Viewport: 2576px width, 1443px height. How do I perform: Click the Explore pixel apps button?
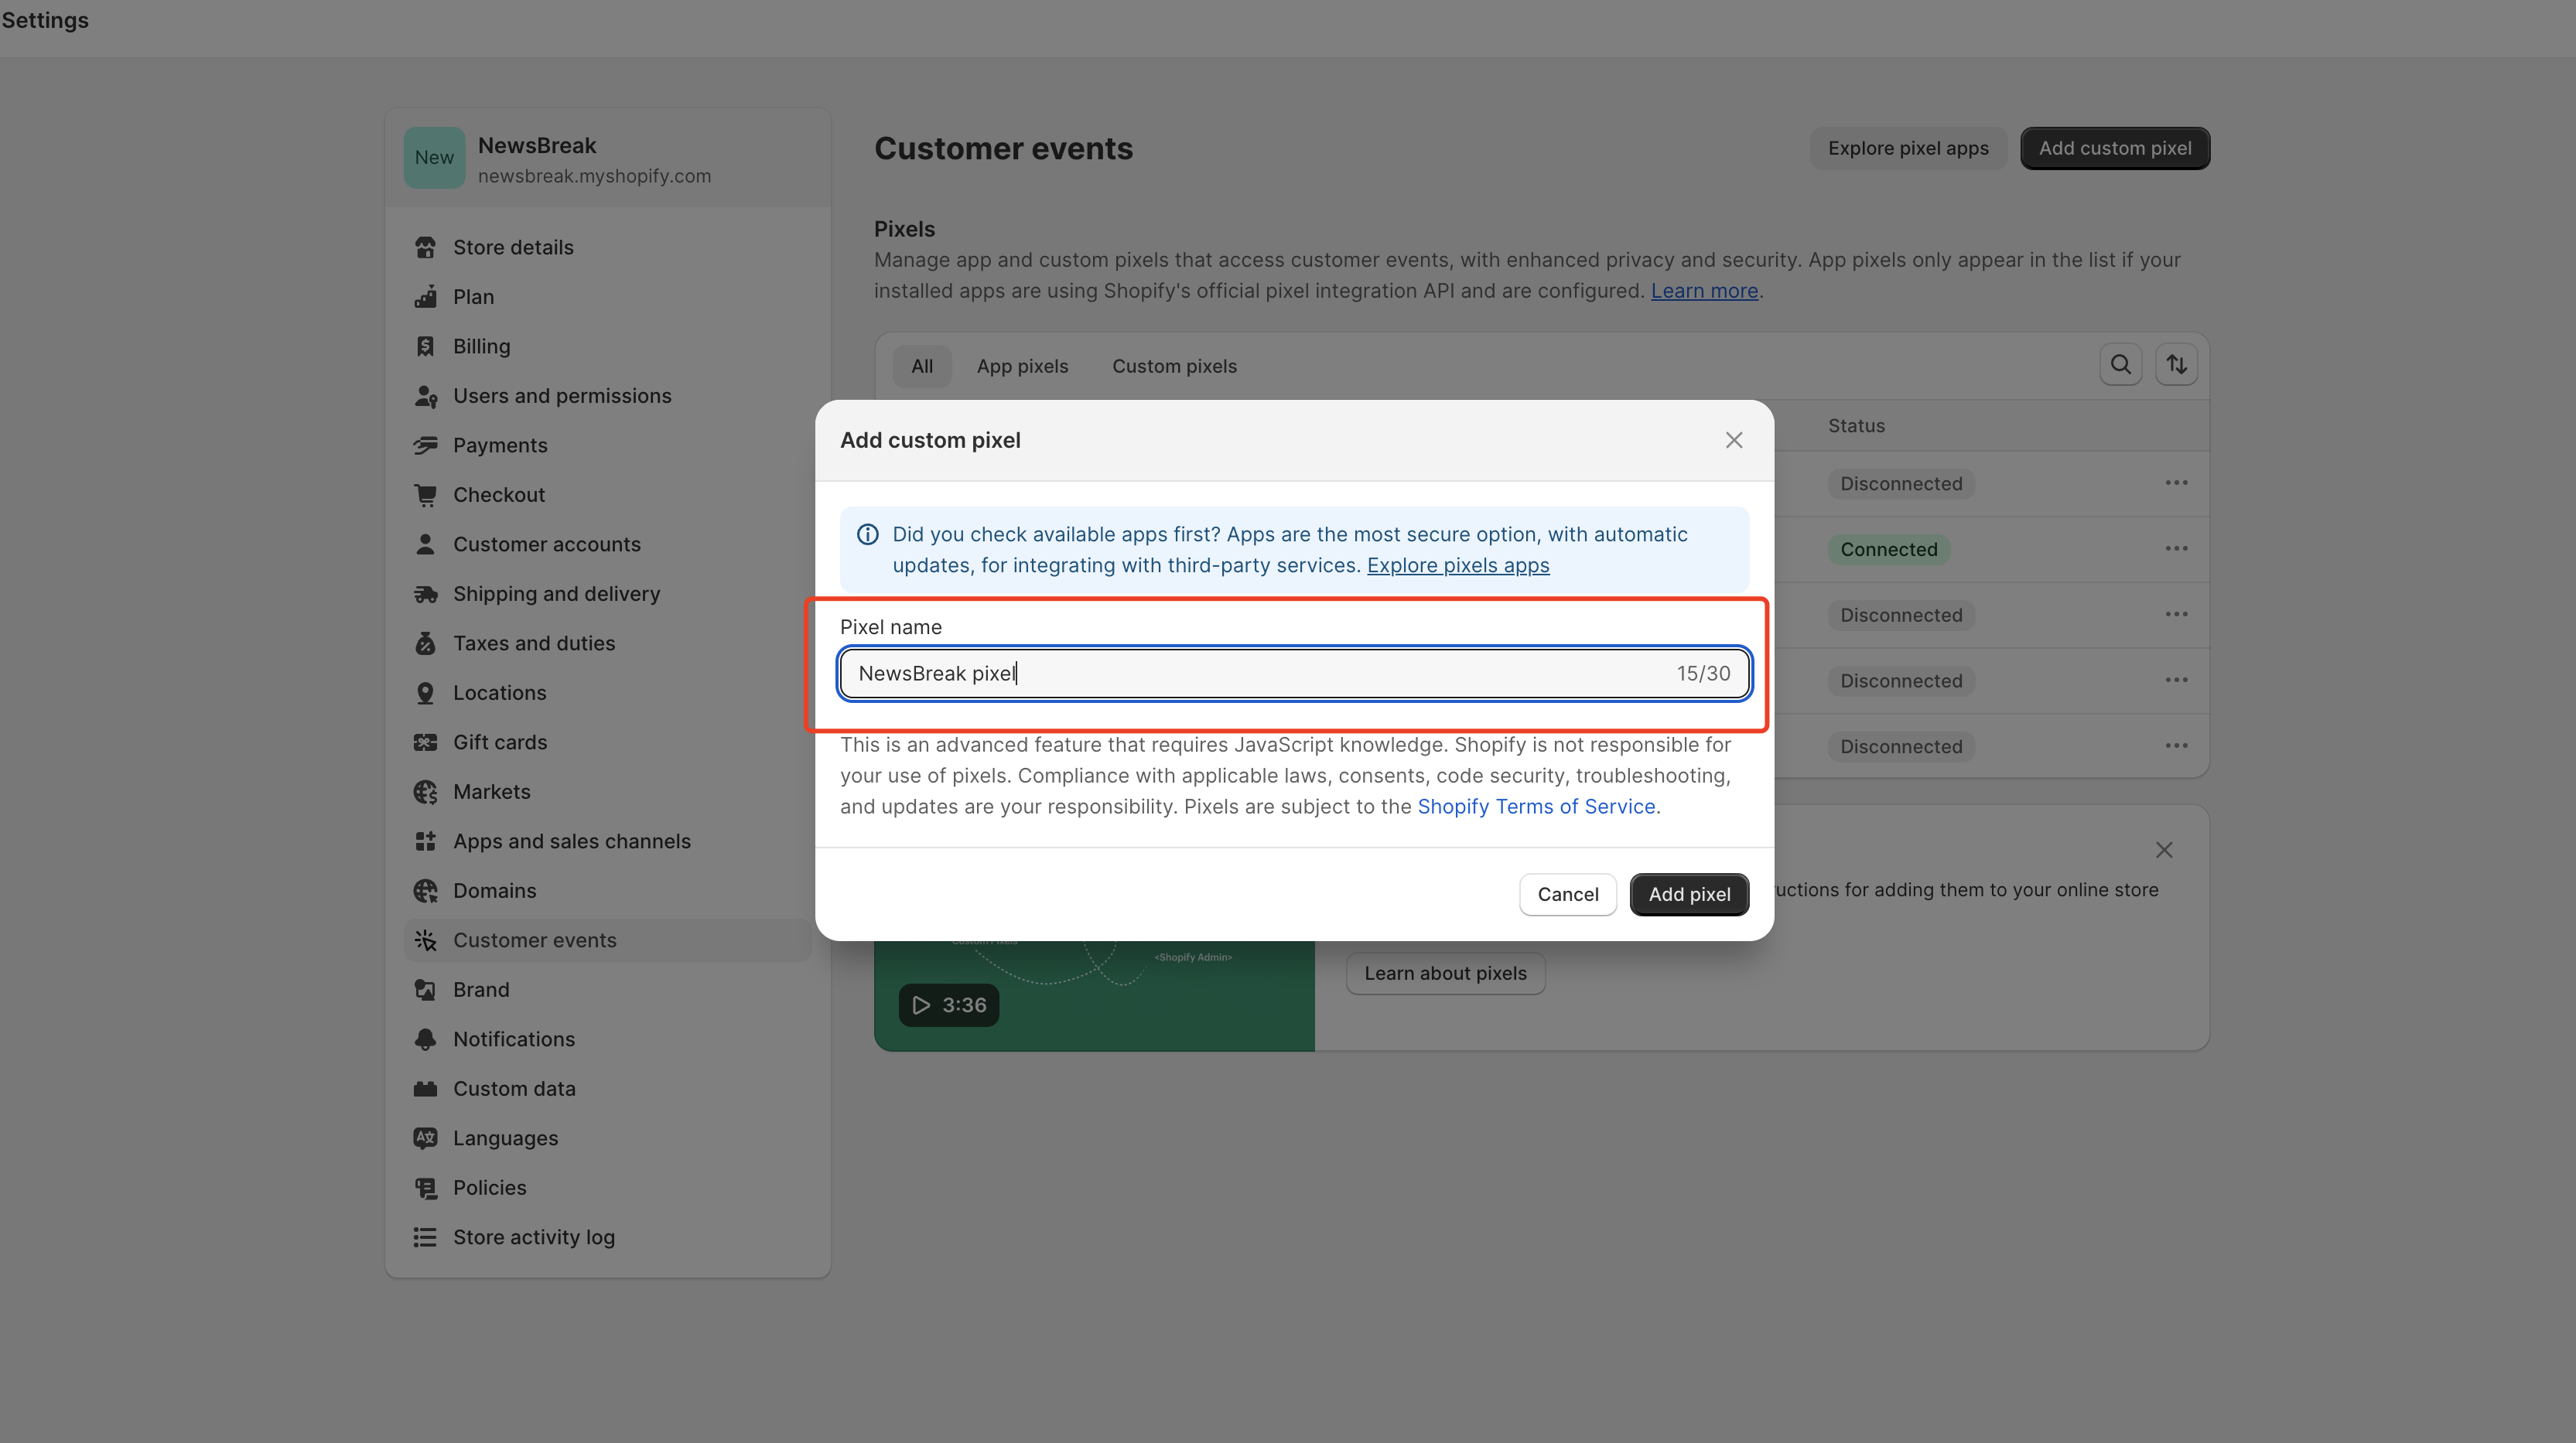point(1907,147)
